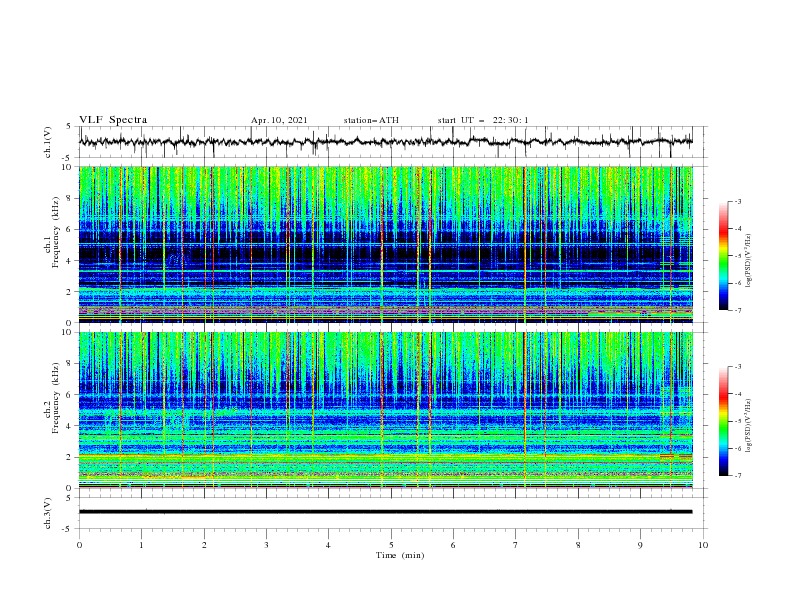Click '-7' label on upper color bar

[x=738, y=310]
